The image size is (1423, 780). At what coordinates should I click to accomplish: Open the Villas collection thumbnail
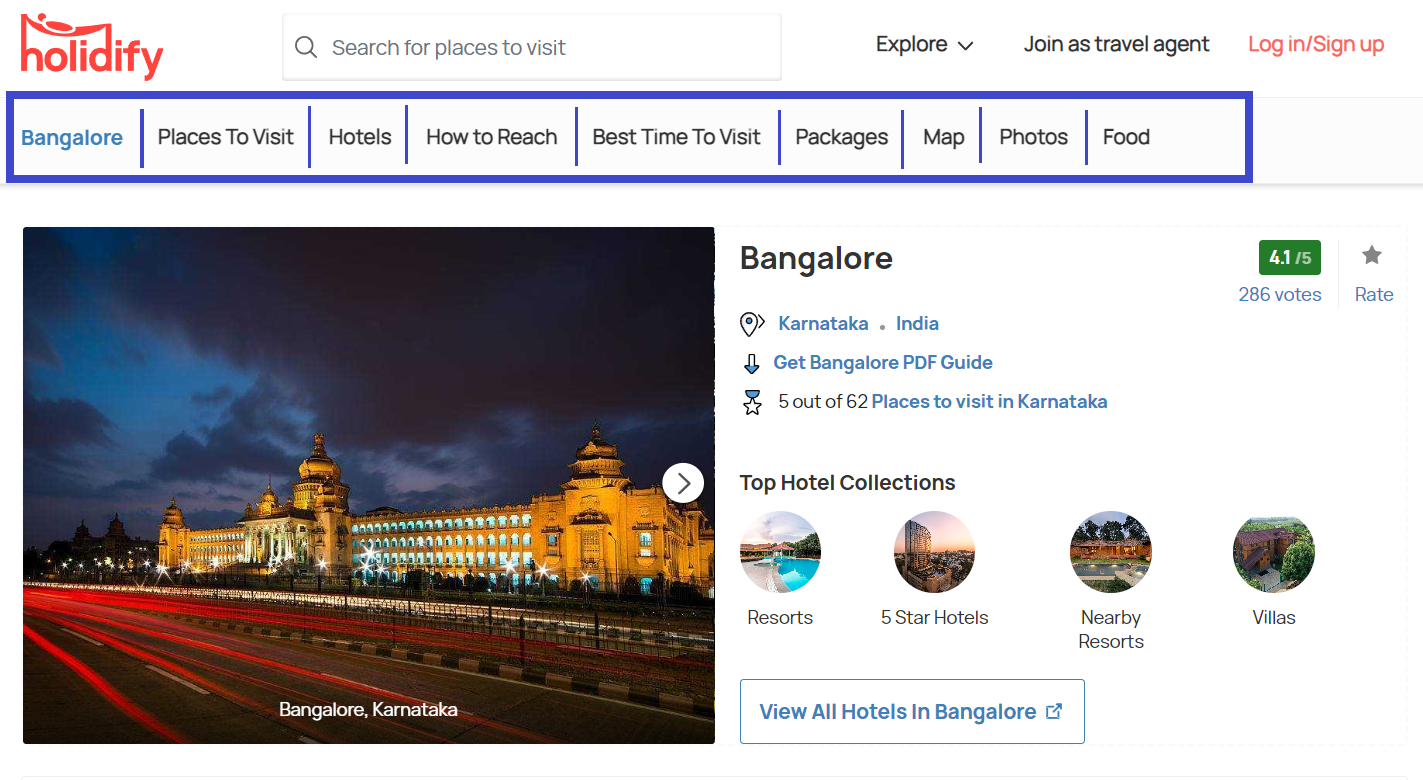click(x=1274, y=552)
